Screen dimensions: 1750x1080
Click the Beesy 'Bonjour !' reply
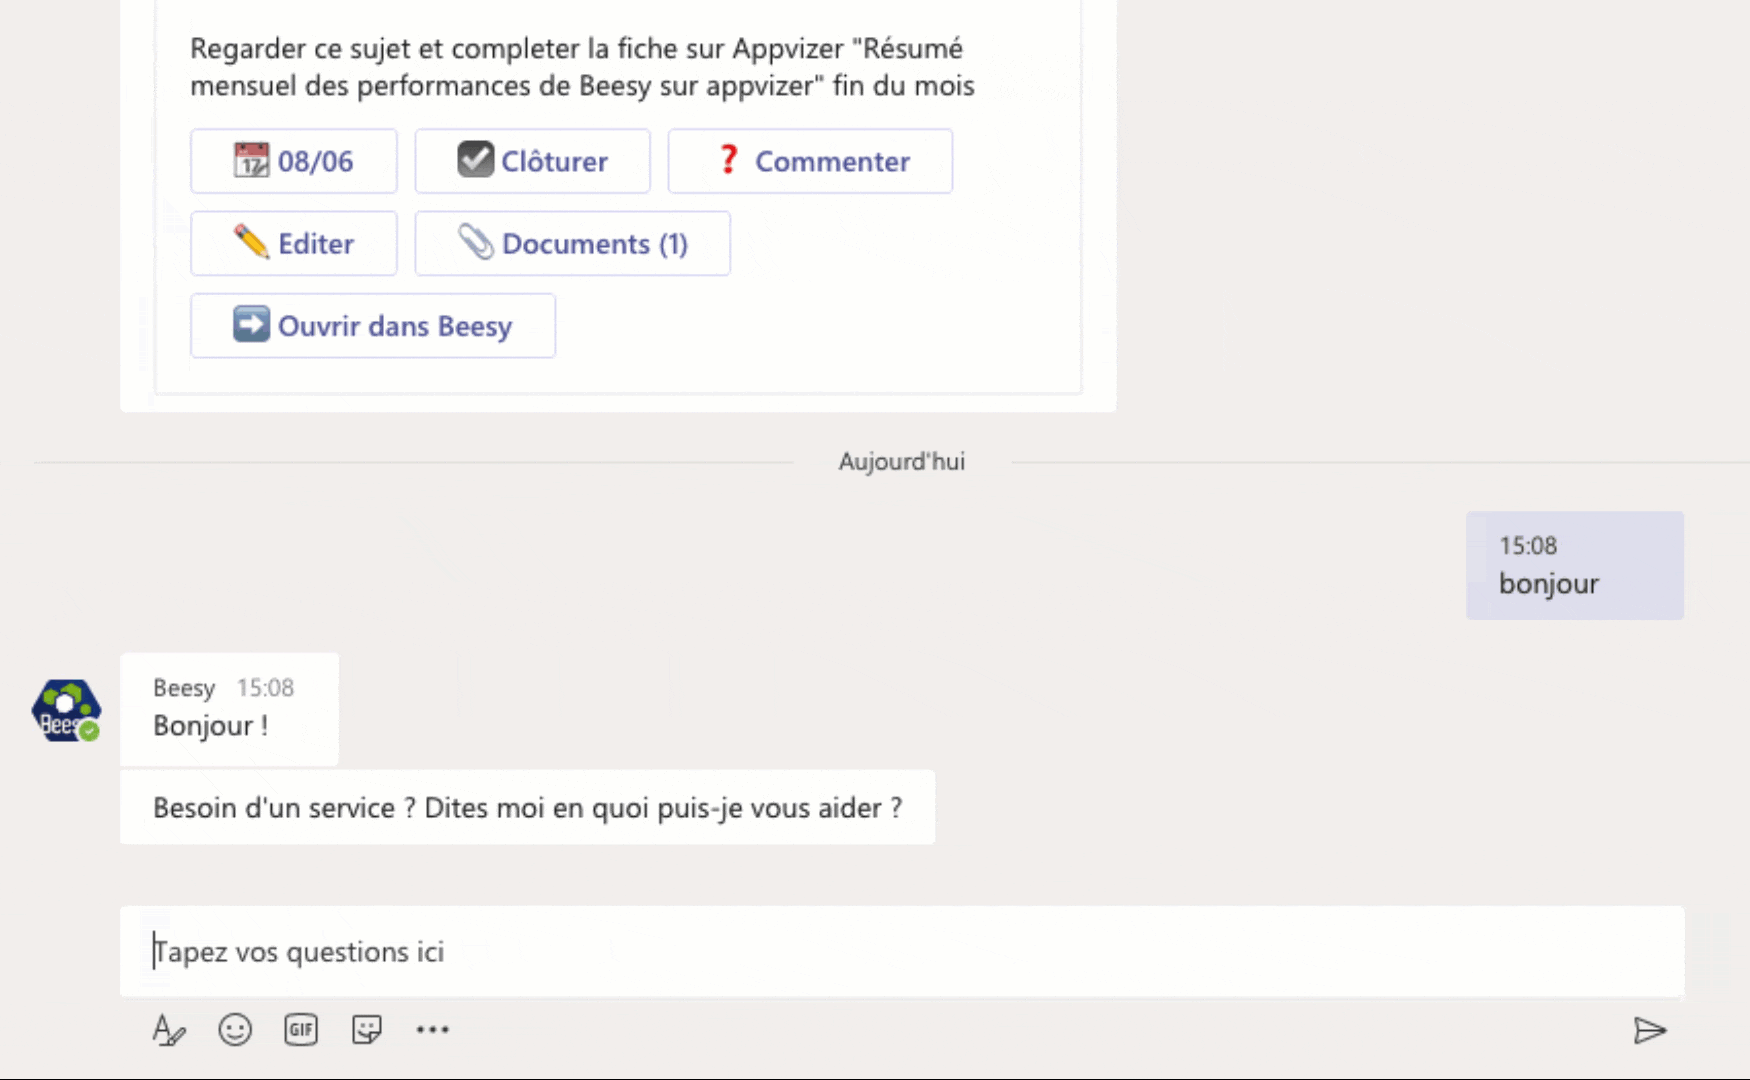229,710
